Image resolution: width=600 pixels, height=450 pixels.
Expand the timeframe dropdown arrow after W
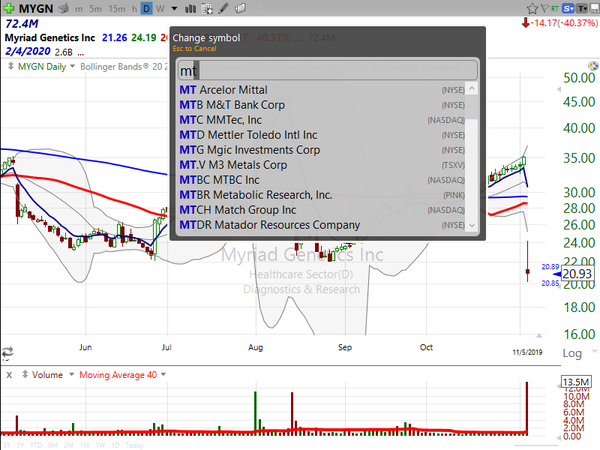pyautogui.click(x=174, y=8)
